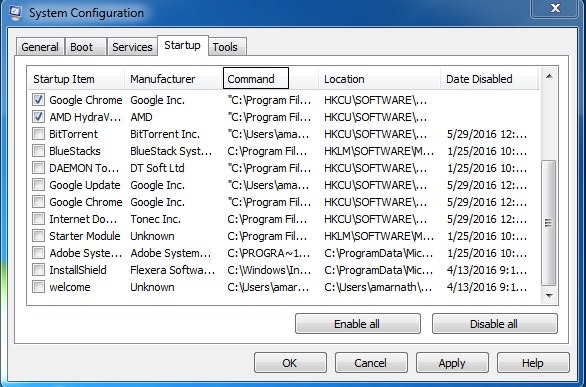This screenshot has height=387, width=586.
Task: Click the Apply button
Action: pos(452,363)
